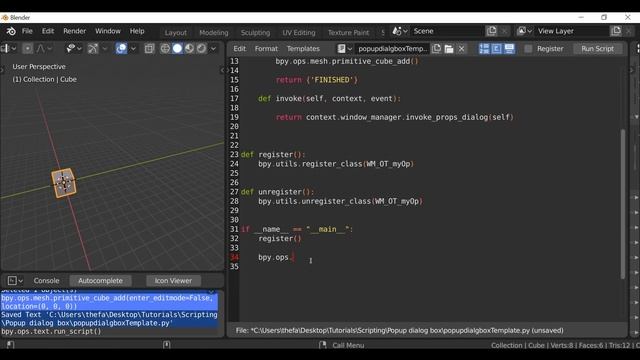This screenshot has height=360, width=640.
Task: Enable the Register checkbox
Action: [528, 49]
